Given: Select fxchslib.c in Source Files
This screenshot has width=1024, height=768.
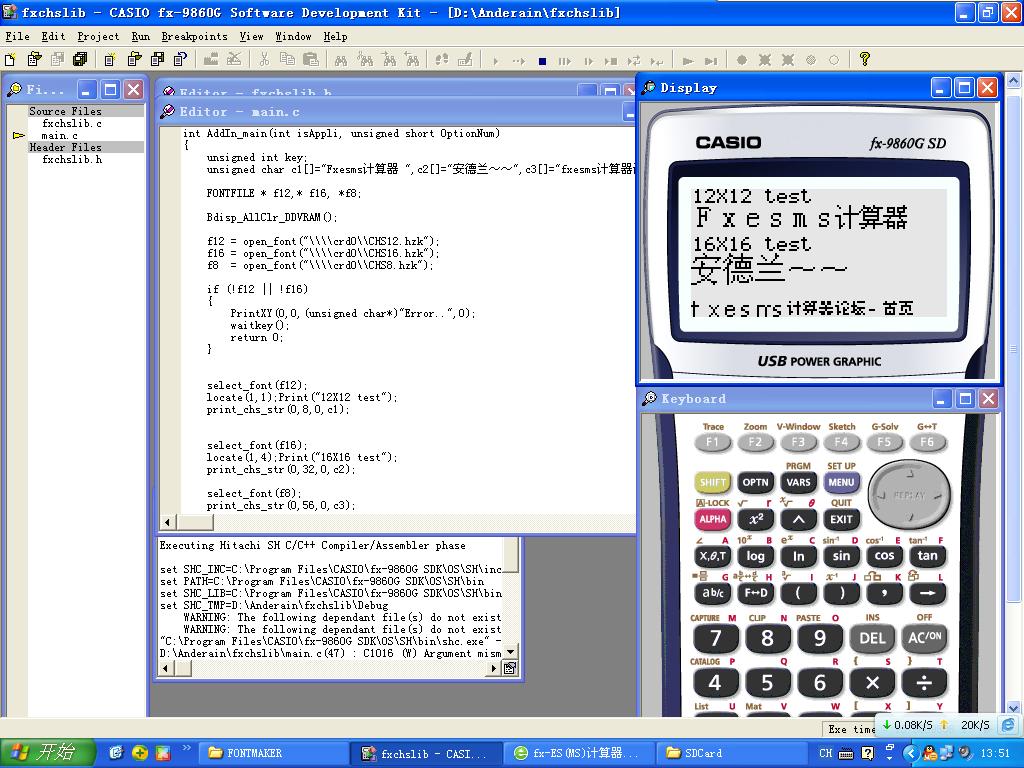Looking at the screenshot, I should [x=72, y=123].
